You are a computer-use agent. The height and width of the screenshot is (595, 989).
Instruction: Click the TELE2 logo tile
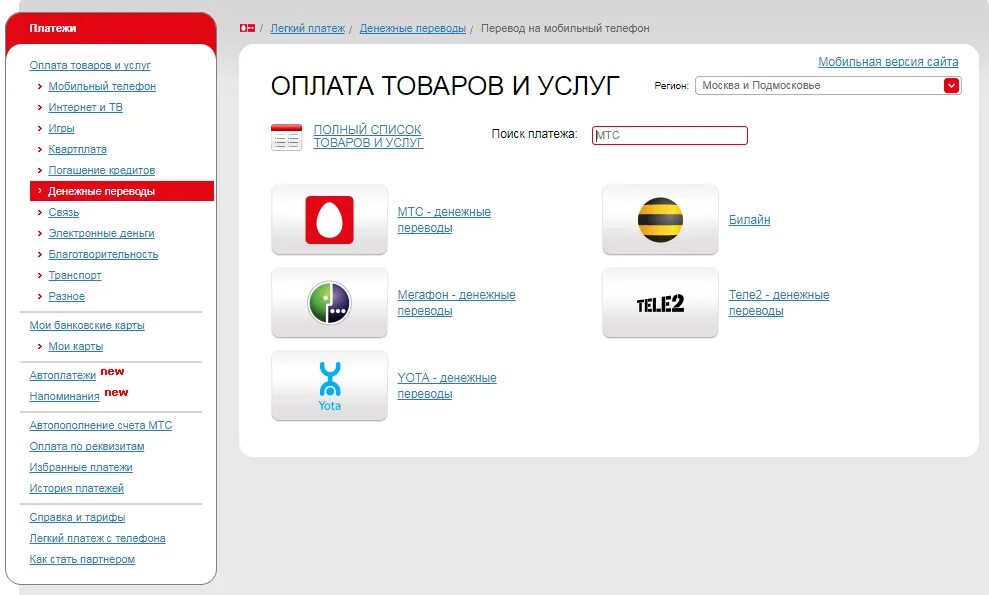tap(660, 303)
